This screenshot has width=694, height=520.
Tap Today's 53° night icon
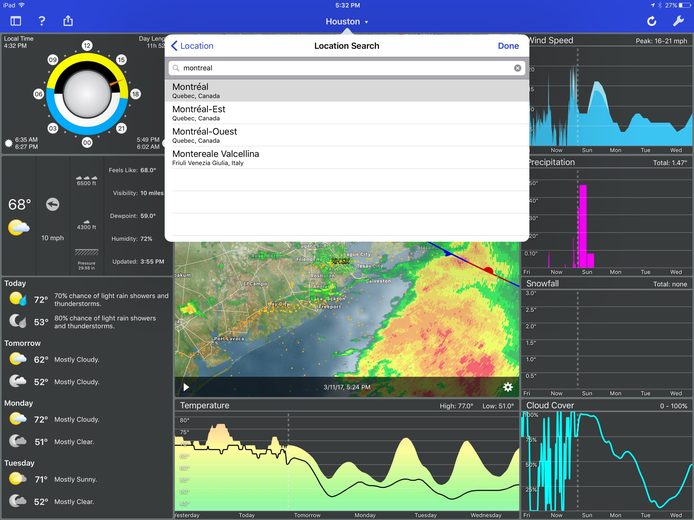18,321
